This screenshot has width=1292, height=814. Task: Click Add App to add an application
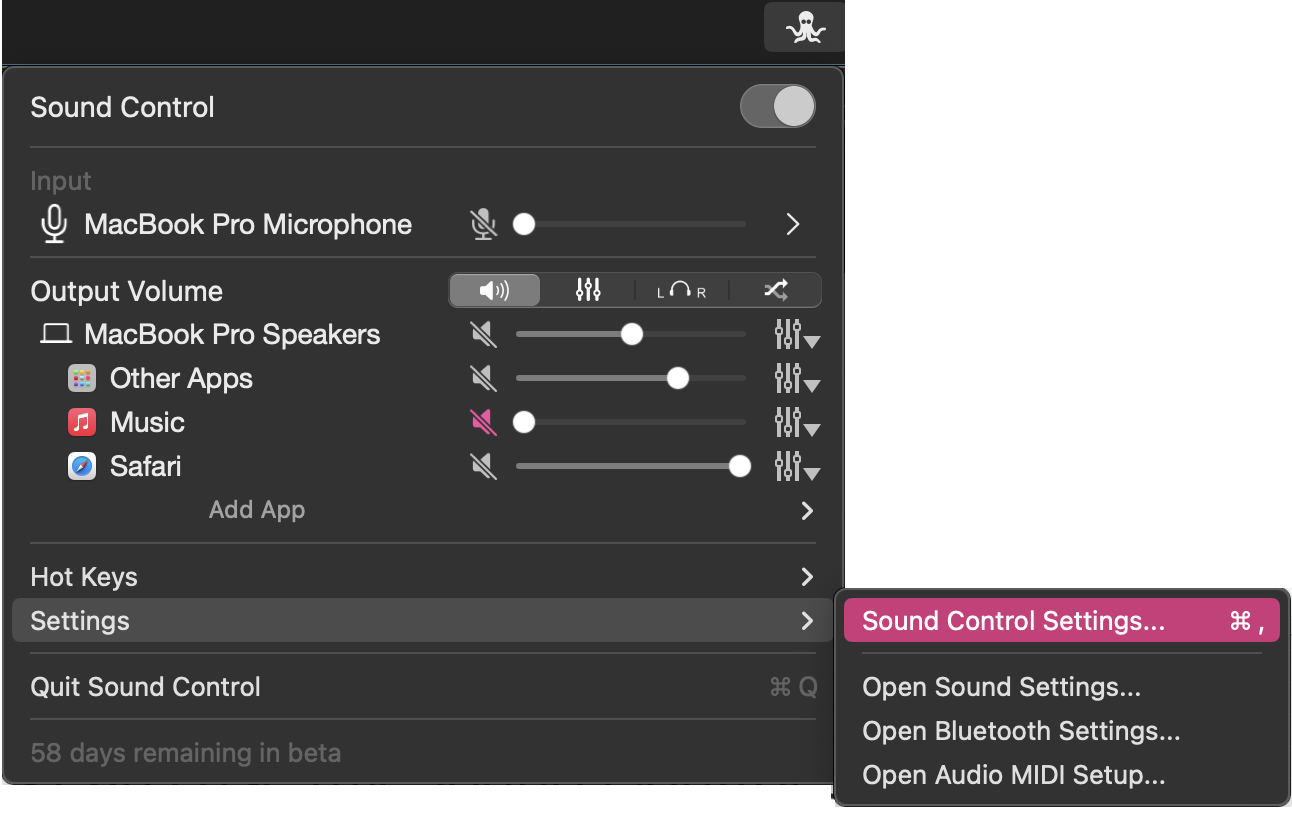(257, 510)
